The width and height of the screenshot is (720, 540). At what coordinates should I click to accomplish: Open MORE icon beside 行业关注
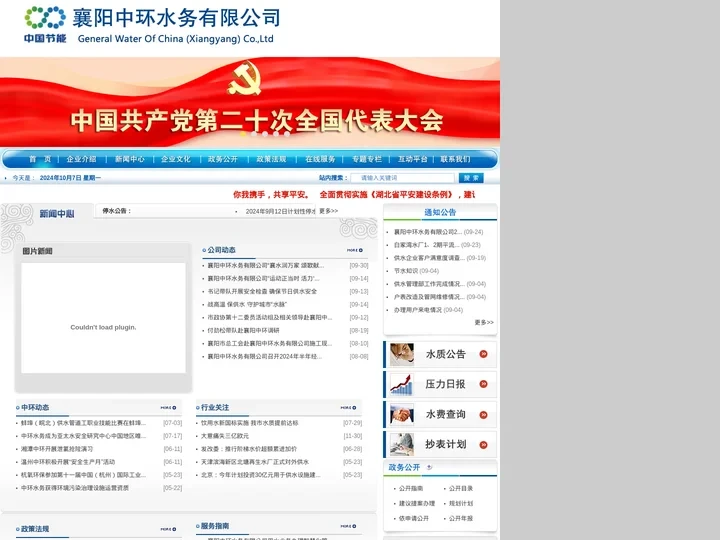(x=348, y=408)
